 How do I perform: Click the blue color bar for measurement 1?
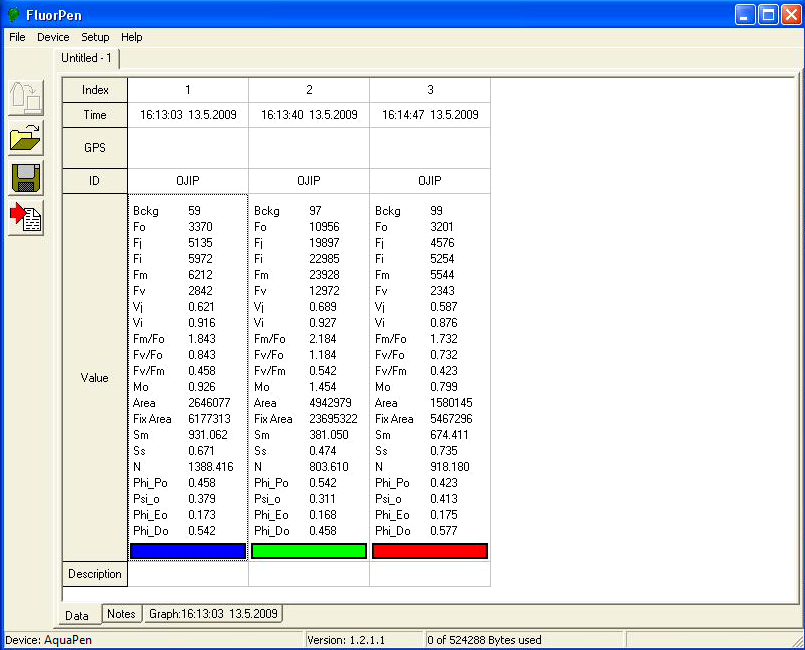[188, 551]
